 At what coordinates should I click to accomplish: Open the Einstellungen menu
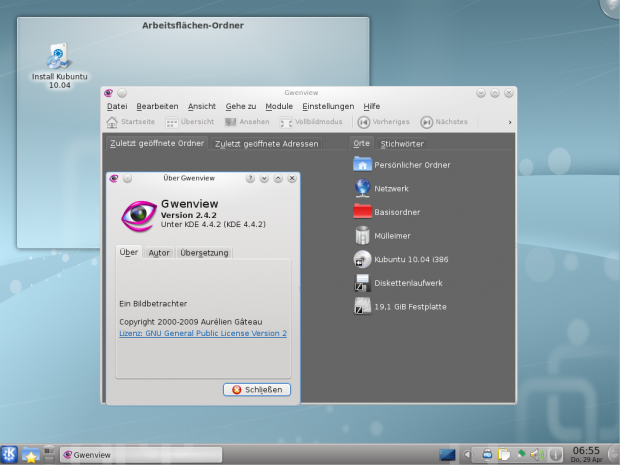[x=328, y=106]
